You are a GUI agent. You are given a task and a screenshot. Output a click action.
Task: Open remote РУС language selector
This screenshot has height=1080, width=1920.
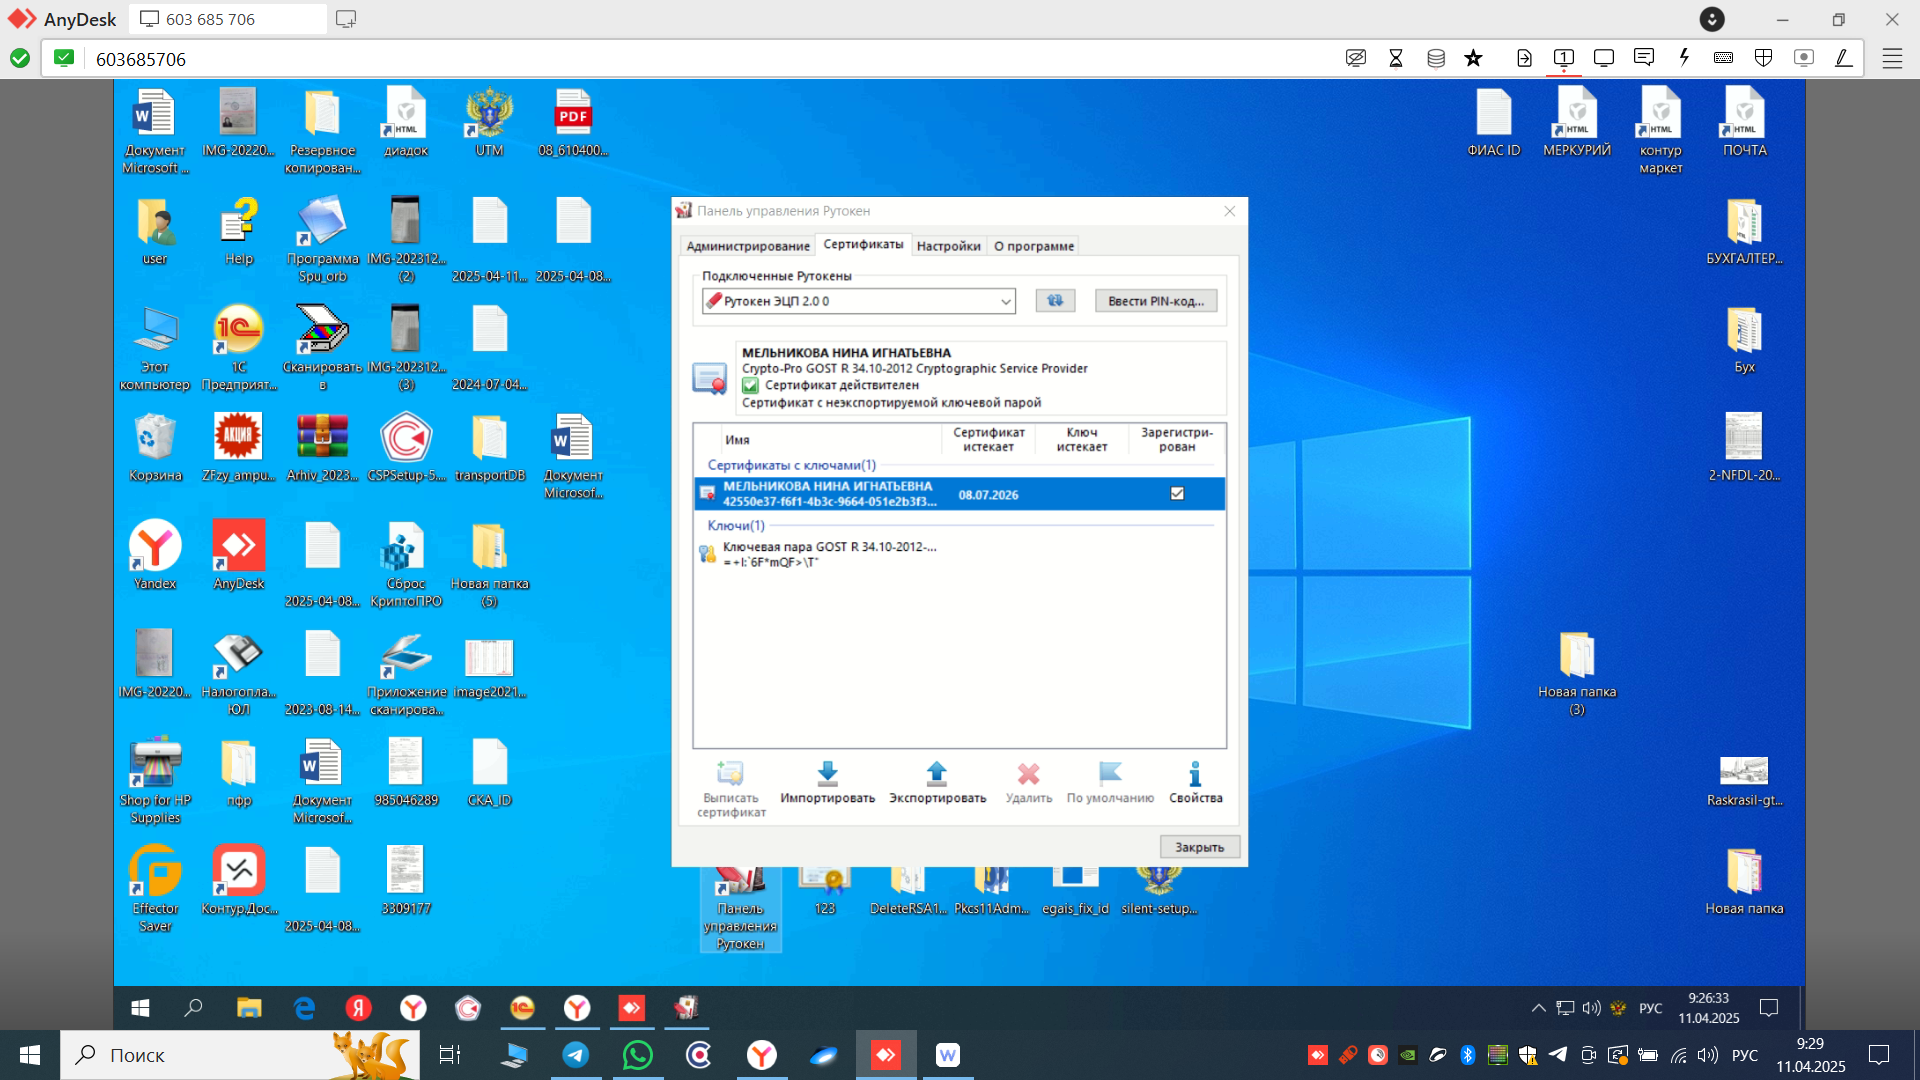[1650, 1008]
